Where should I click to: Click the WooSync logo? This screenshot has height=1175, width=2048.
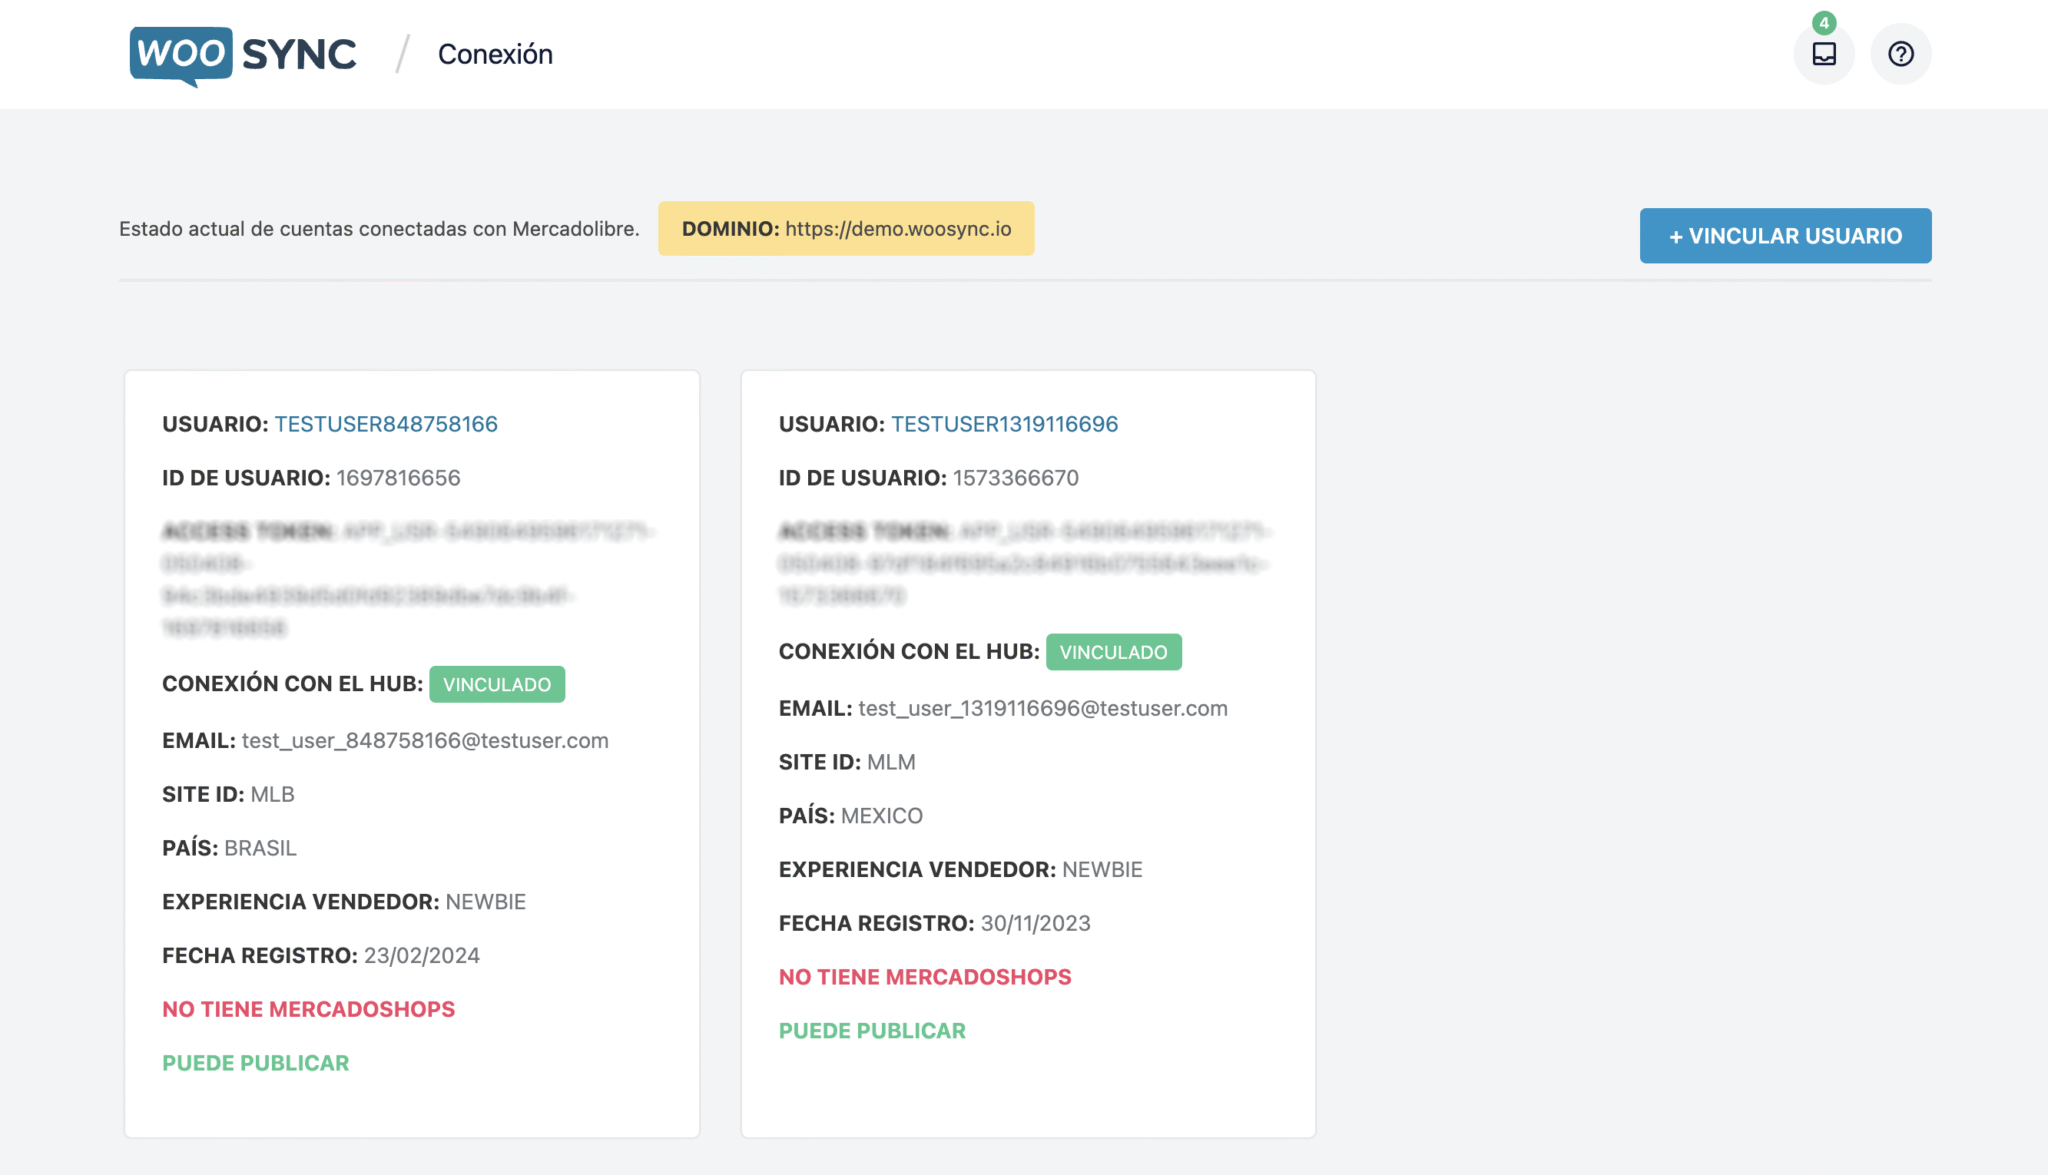[243, 54]
